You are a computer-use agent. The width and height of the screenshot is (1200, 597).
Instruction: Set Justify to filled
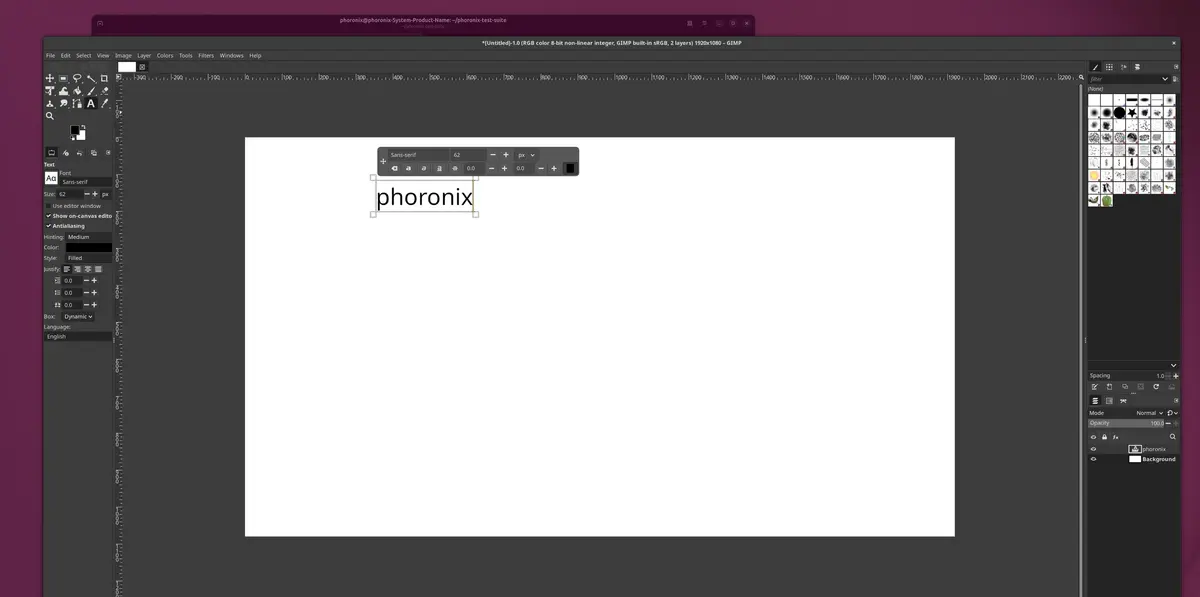(x=98, y=269)
